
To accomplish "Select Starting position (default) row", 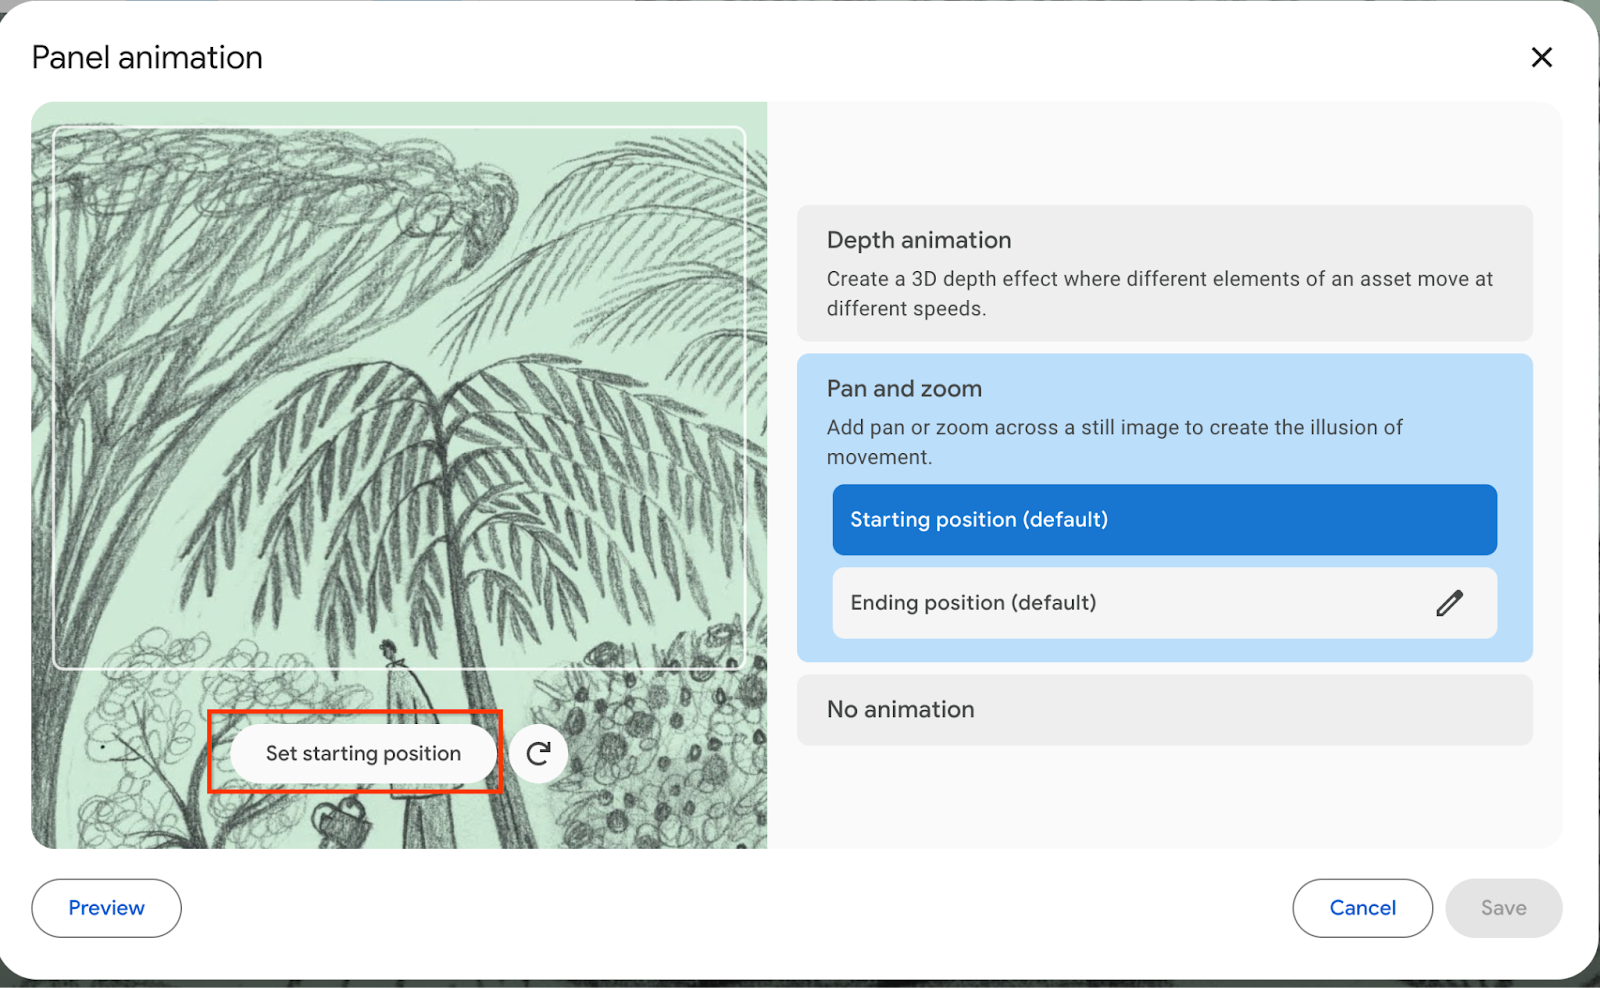I will pyautogui.click(x=1164, y=520).
